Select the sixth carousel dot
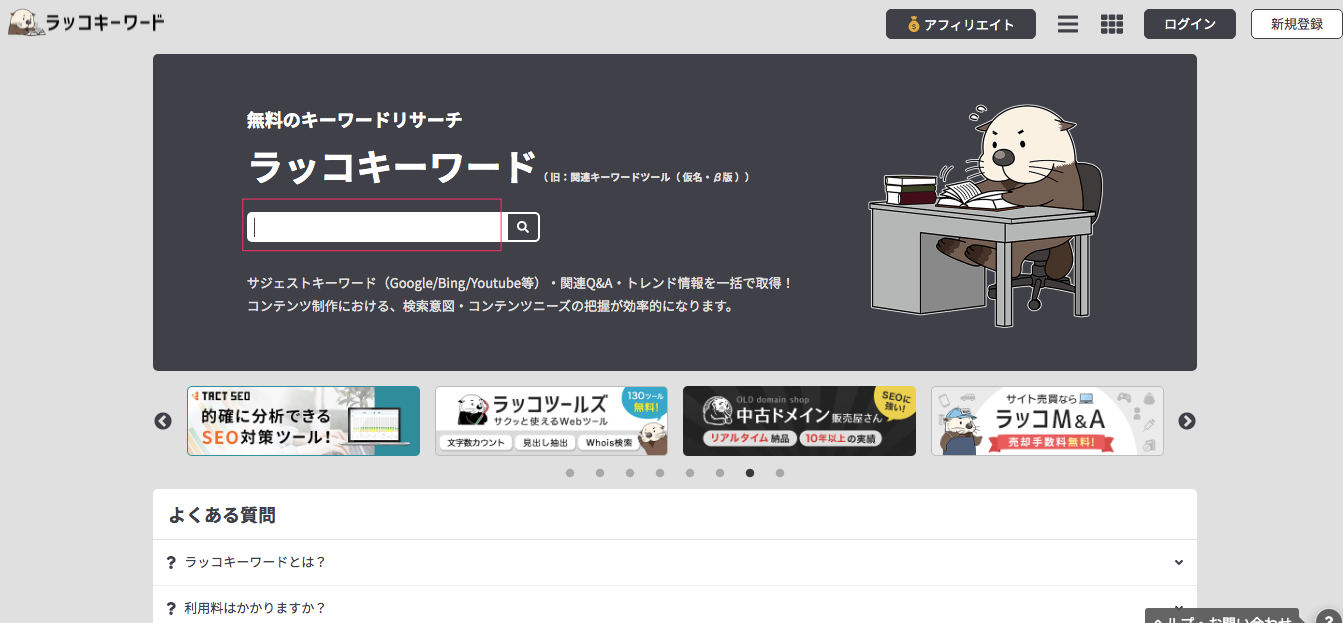 coord(720,473)
